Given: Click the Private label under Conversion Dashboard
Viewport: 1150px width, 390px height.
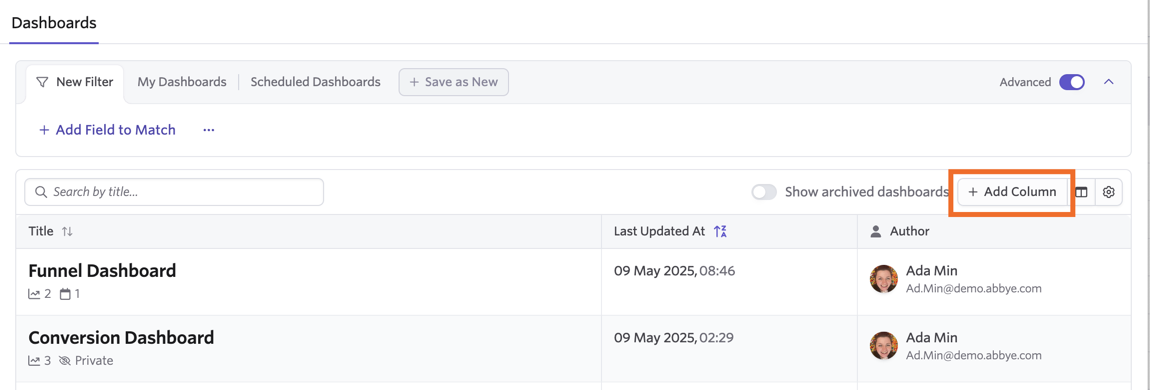Looking at the screenshot, I should pyautogui.click(x=94, y=361).
